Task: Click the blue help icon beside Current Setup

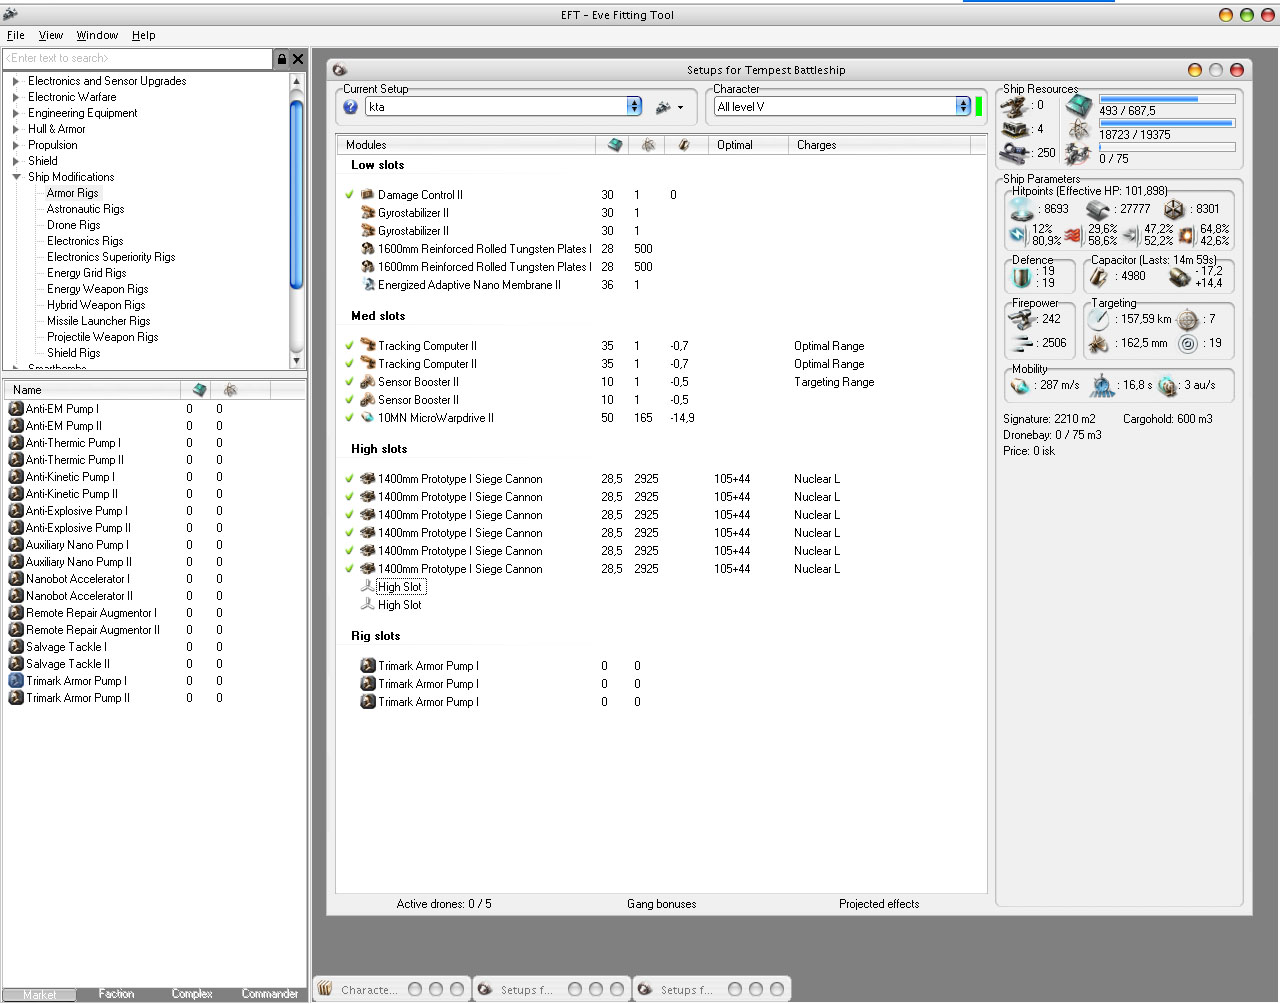Action: (350, 107)
